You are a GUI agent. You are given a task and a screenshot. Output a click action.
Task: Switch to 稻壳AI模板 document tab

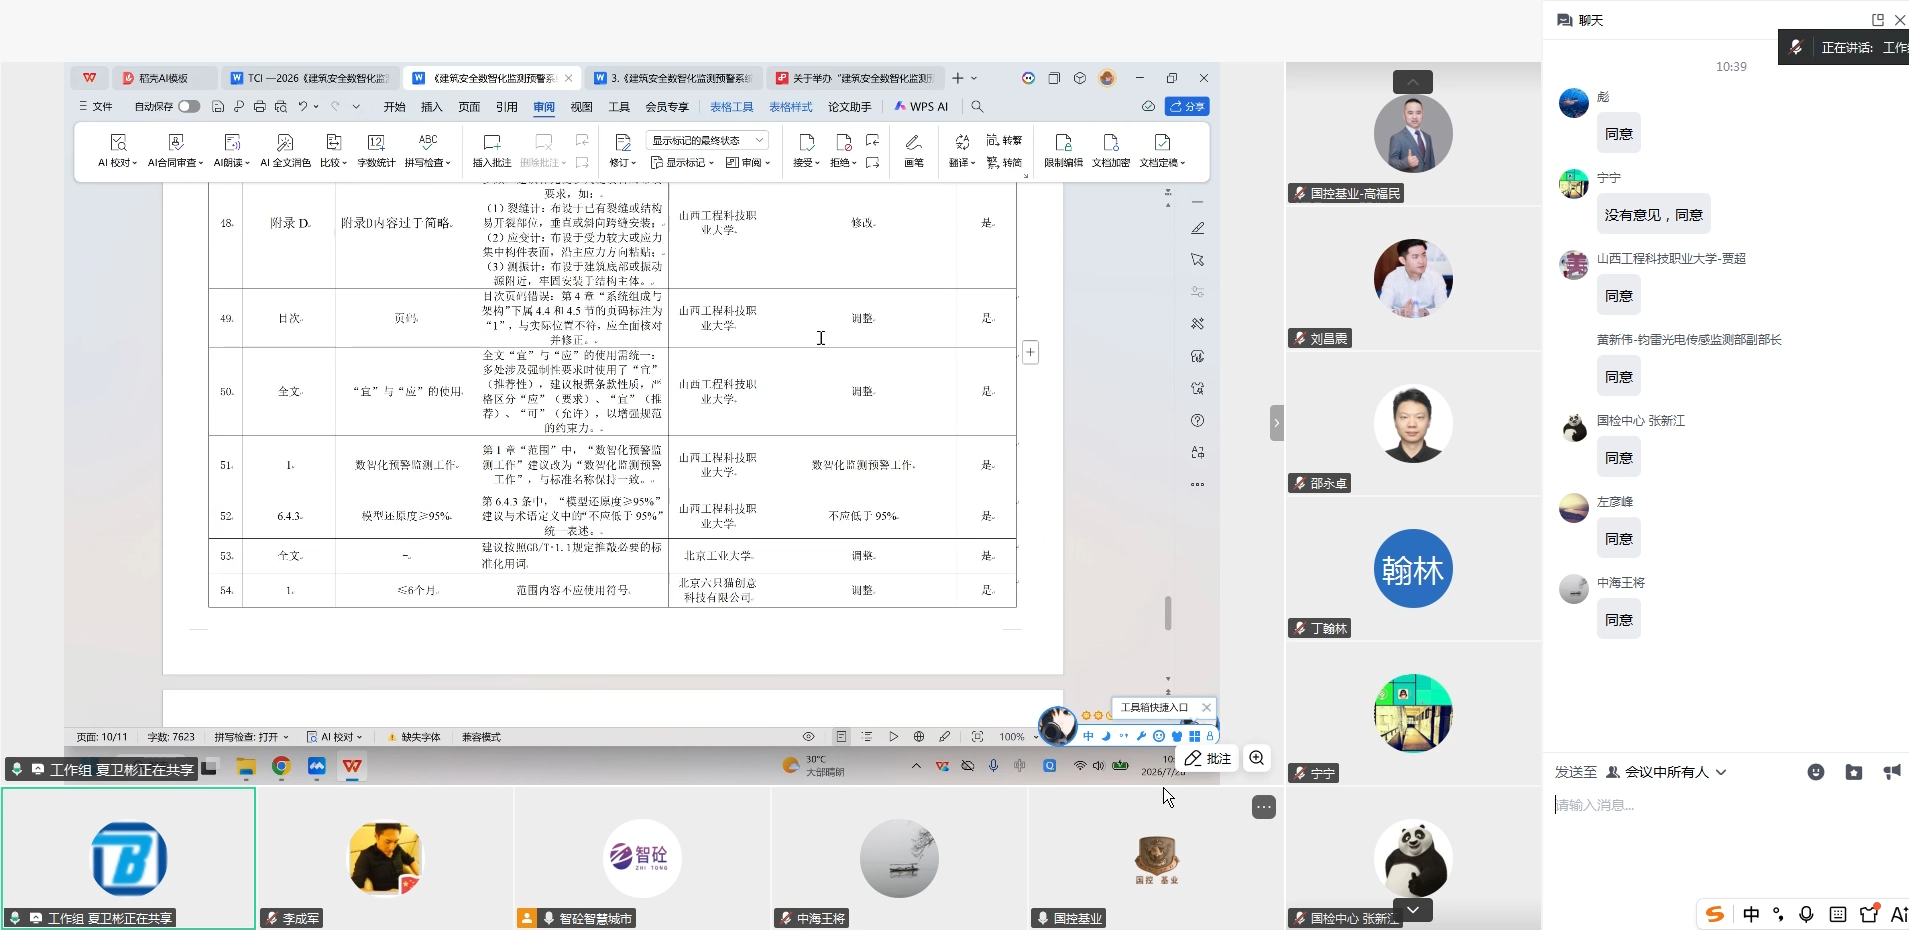(x=163, y=78)
